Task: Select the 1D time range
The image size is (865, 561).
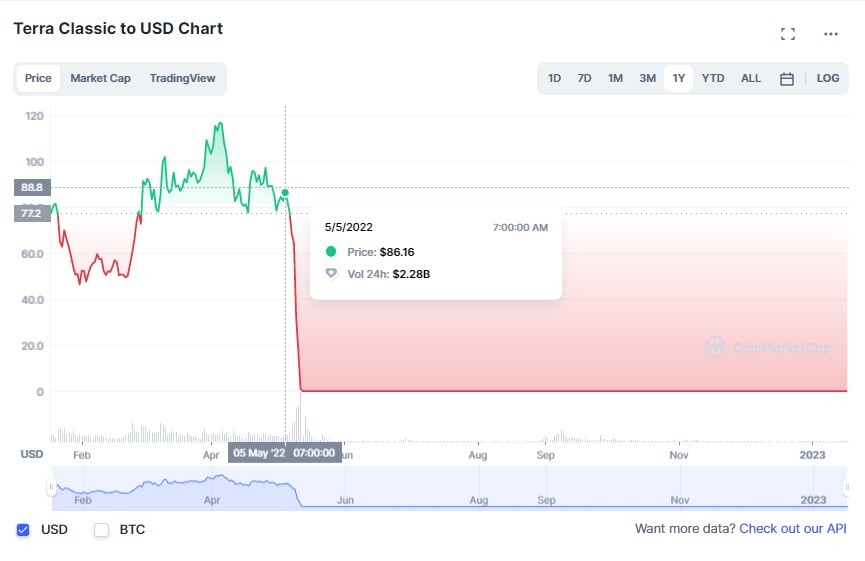Action: click(554, 78)
